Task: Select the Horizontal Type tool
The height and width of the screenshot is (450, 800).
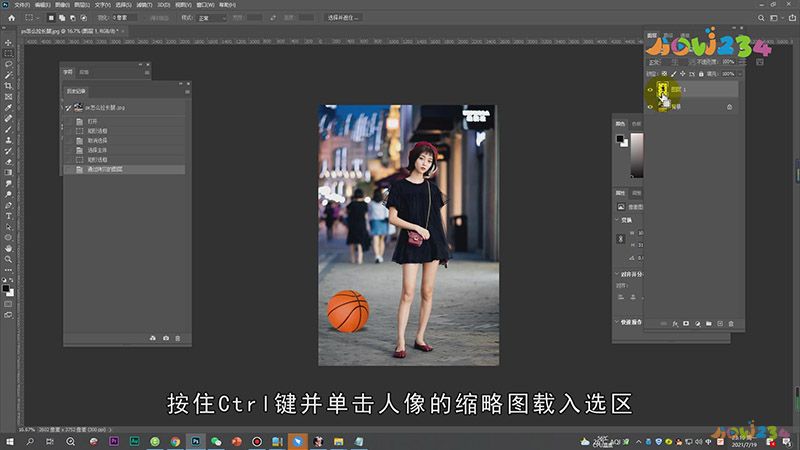Action: click(8, 216)
